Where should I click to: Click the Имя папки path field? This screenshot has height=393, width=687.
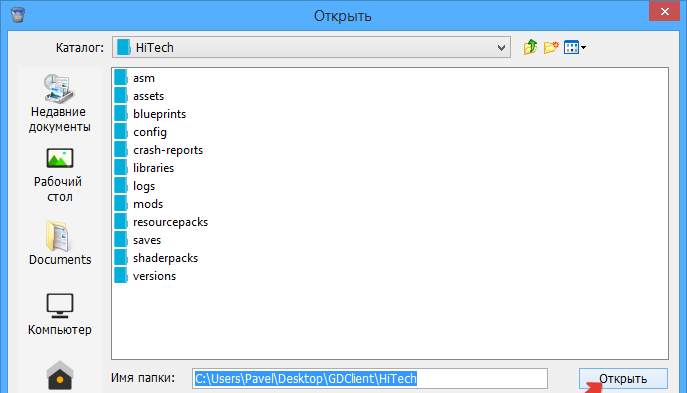pyautogui.click(x=370, y=379)
